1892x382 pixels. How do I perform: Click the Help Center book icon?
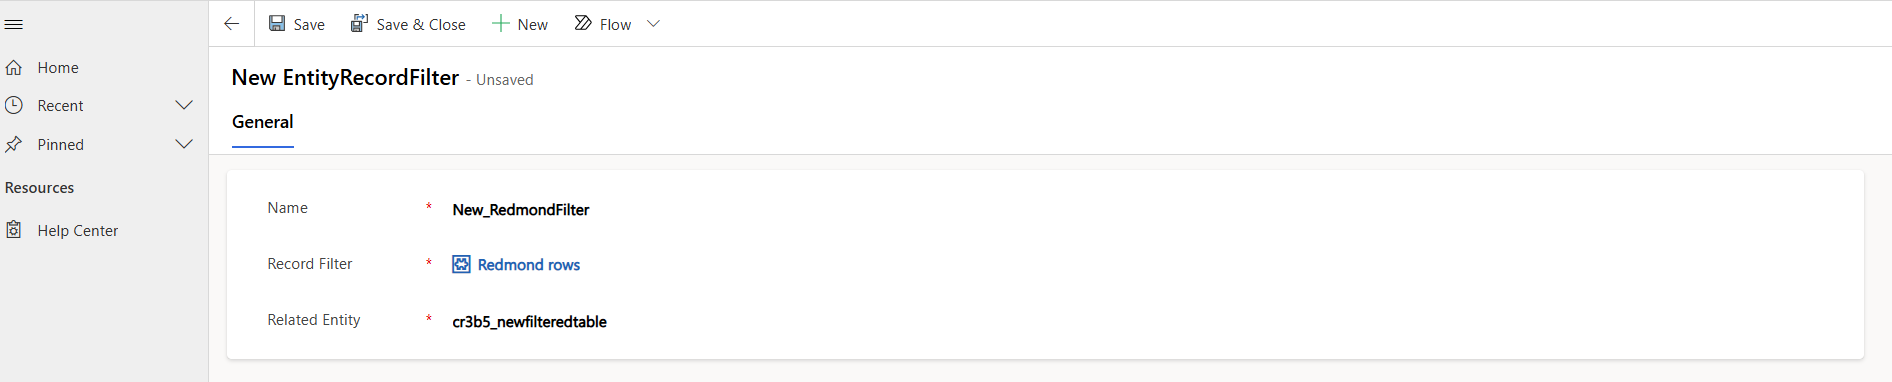click(x=14, y=230)
